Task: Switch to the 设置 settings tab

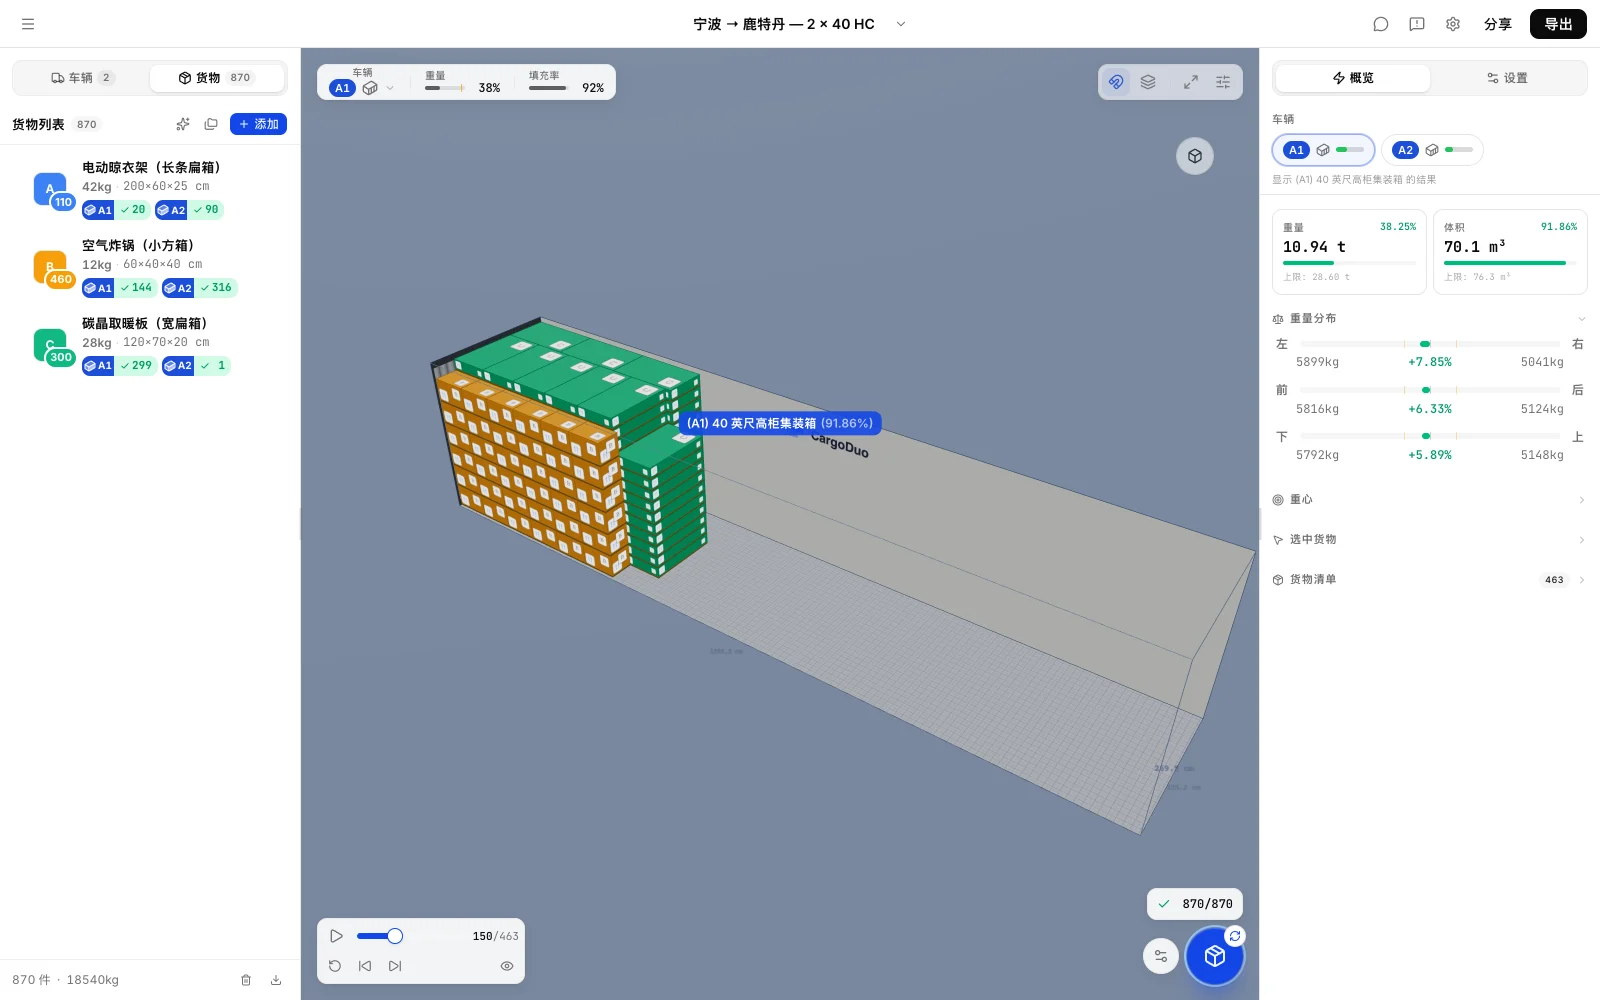Action: tap(1507, 78)
